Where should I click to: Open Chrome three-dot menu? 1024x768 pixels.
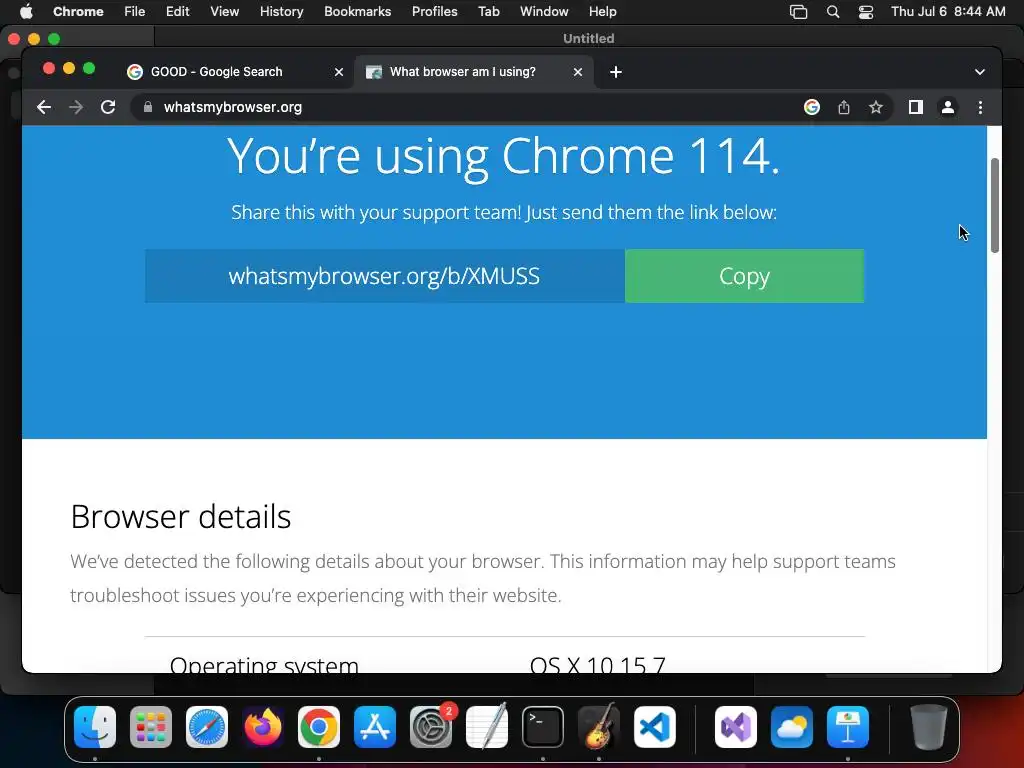[x=980, y=107]
